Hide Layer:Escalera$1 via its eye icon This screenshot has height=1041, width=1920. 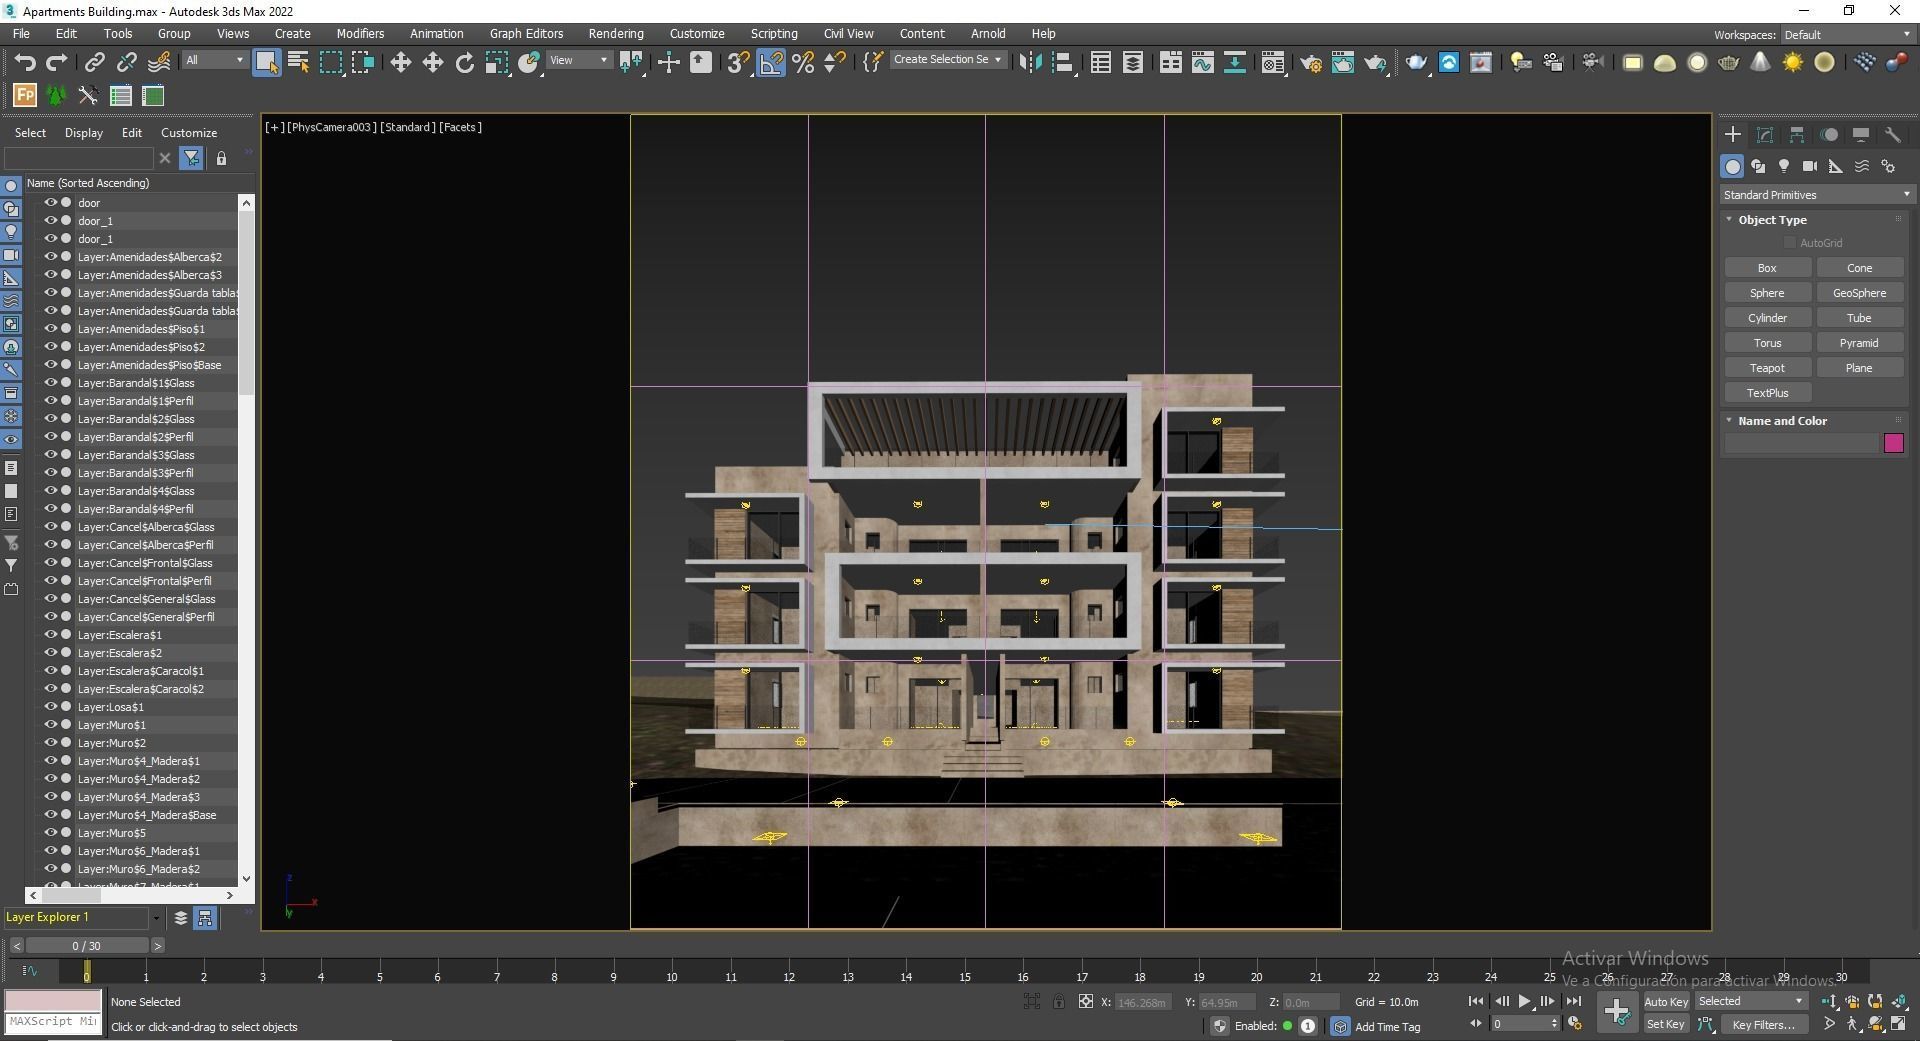tap(50, 634)
